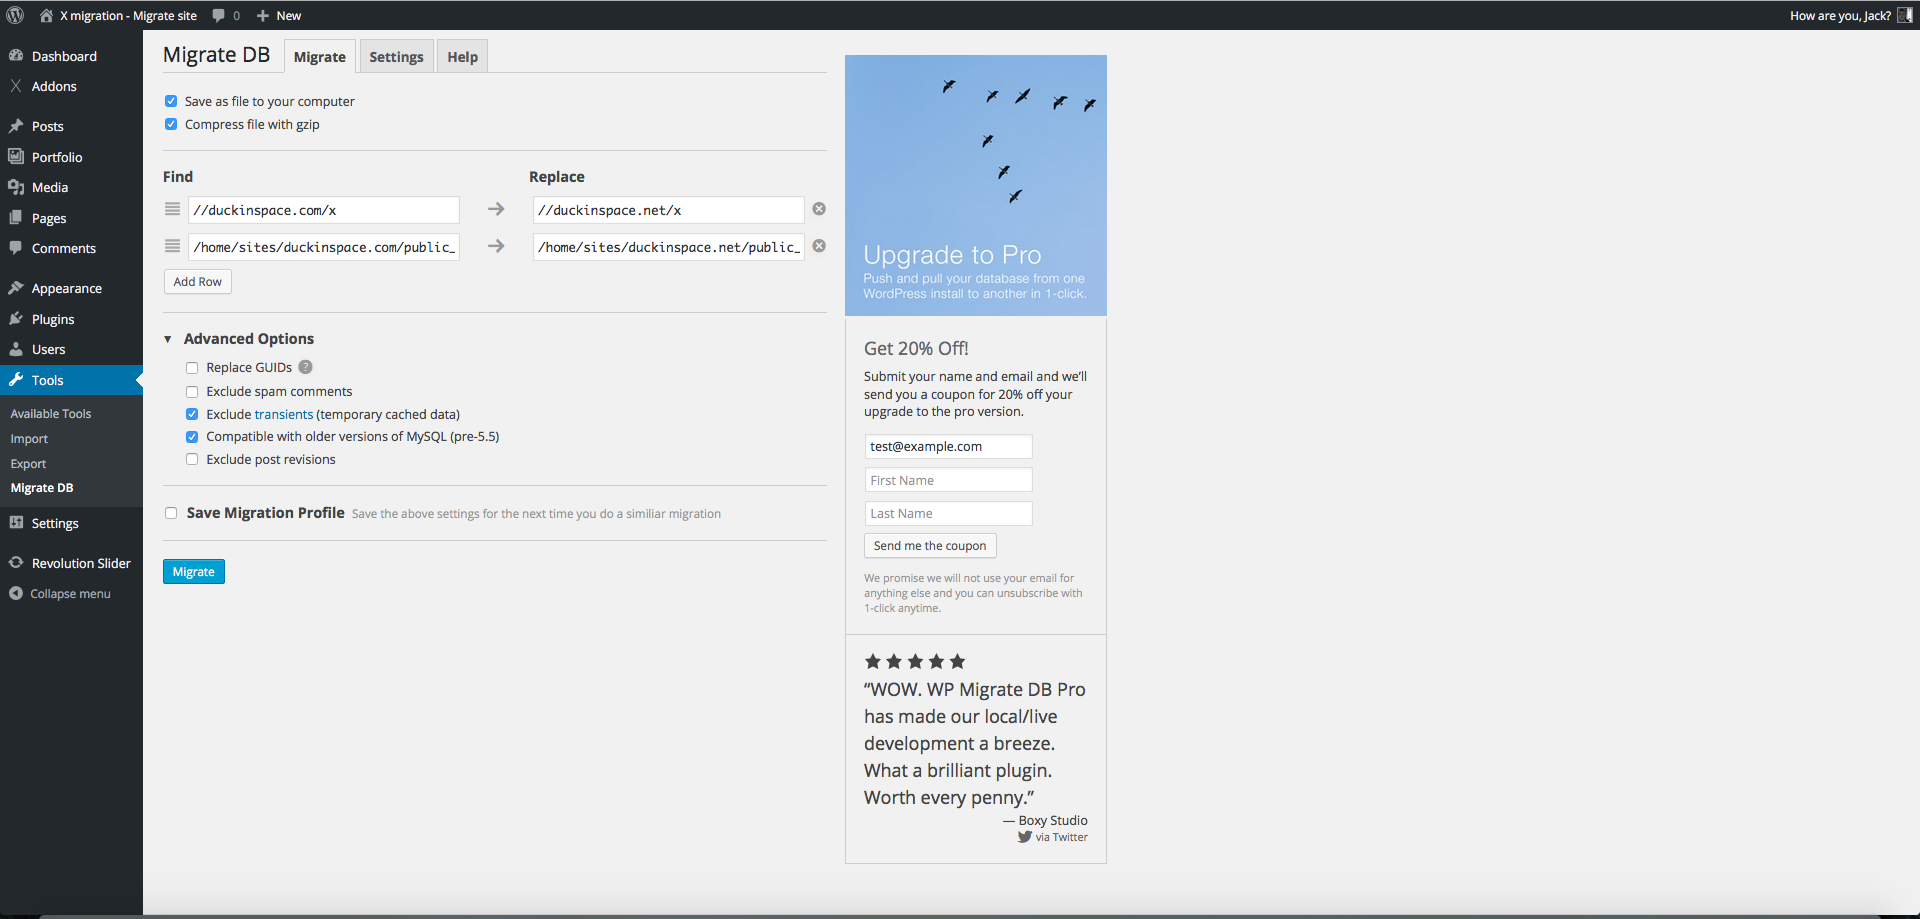Click How are you, Jack? greeting
The height and width of the screenshot is (919, 1920).
1840,15
